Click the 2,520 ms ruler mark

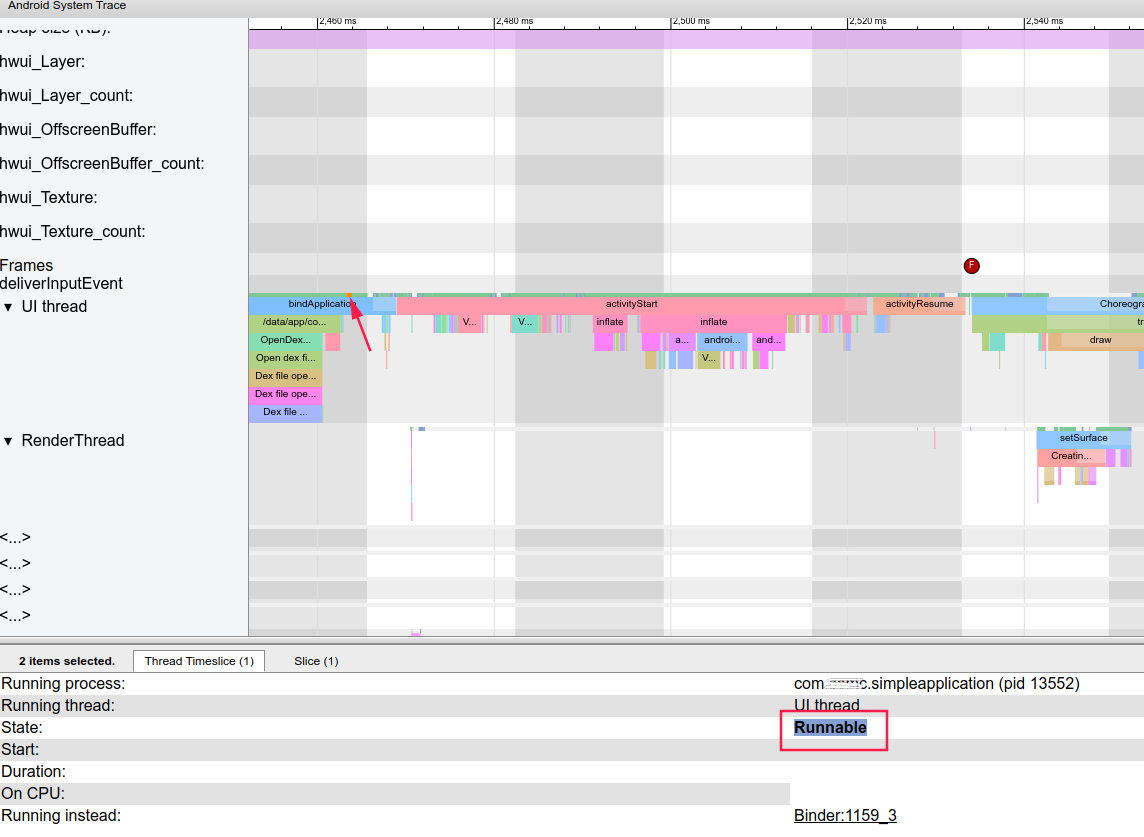pyautogui.click(x=867, y=21)
